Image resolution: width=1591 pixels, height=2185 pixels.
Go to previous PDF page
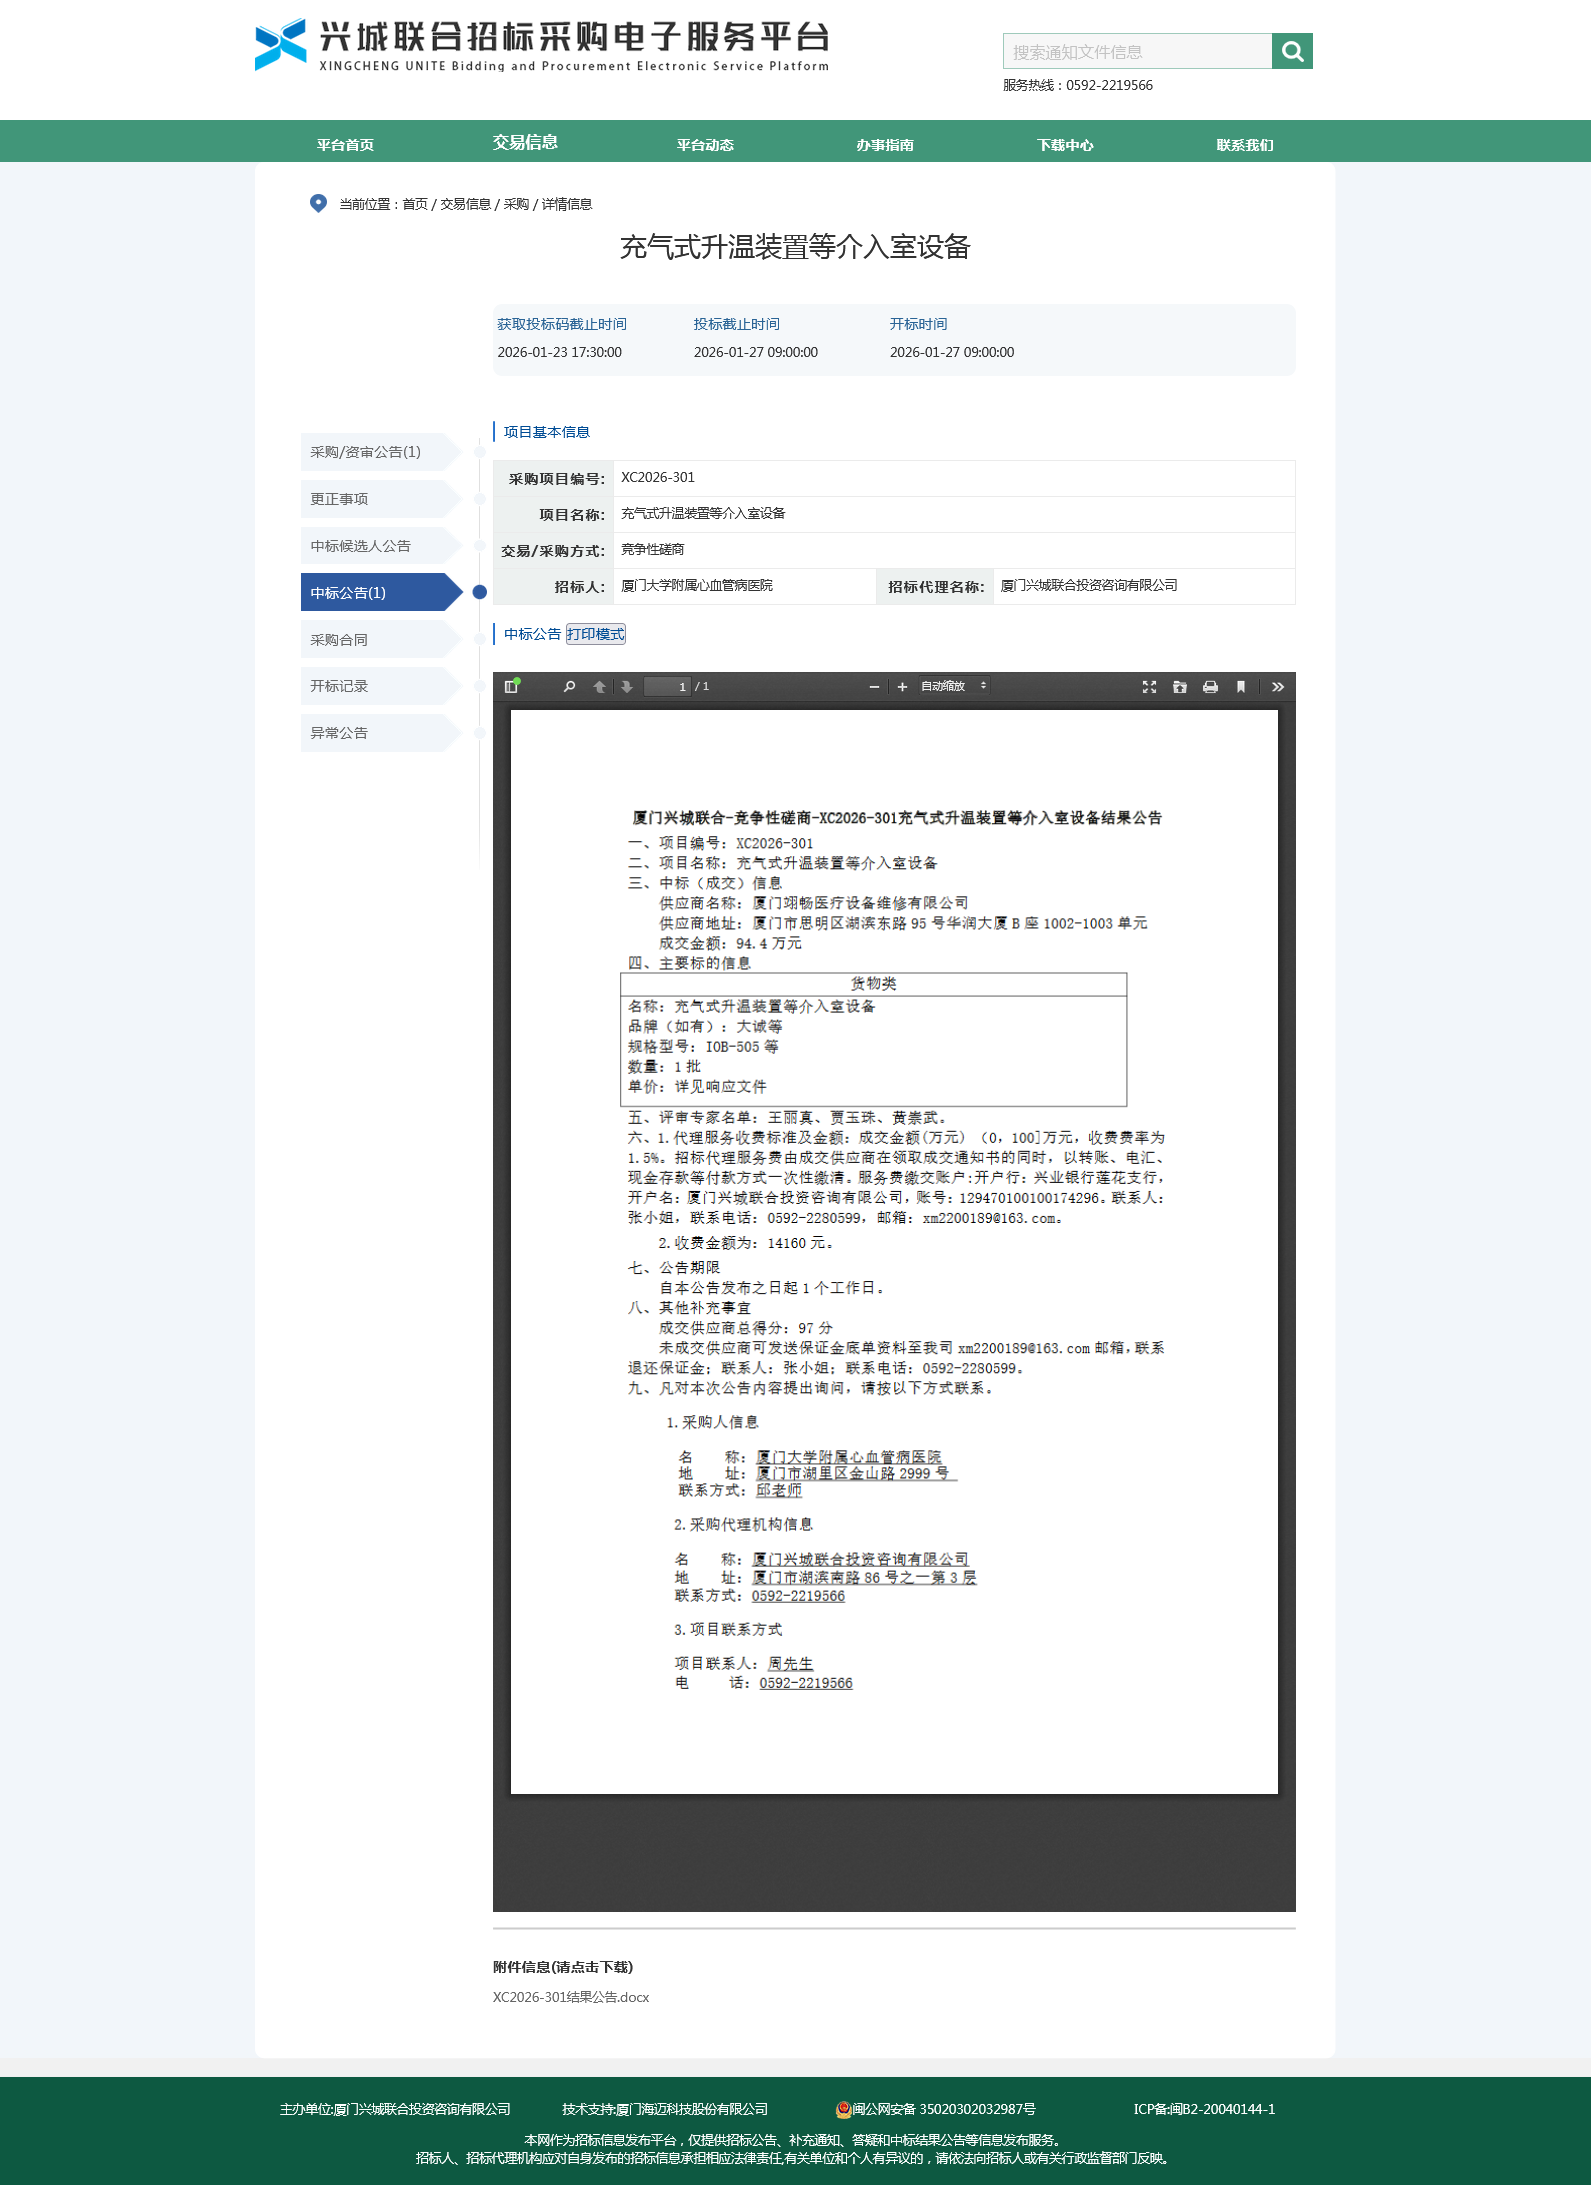pos(599,686)
